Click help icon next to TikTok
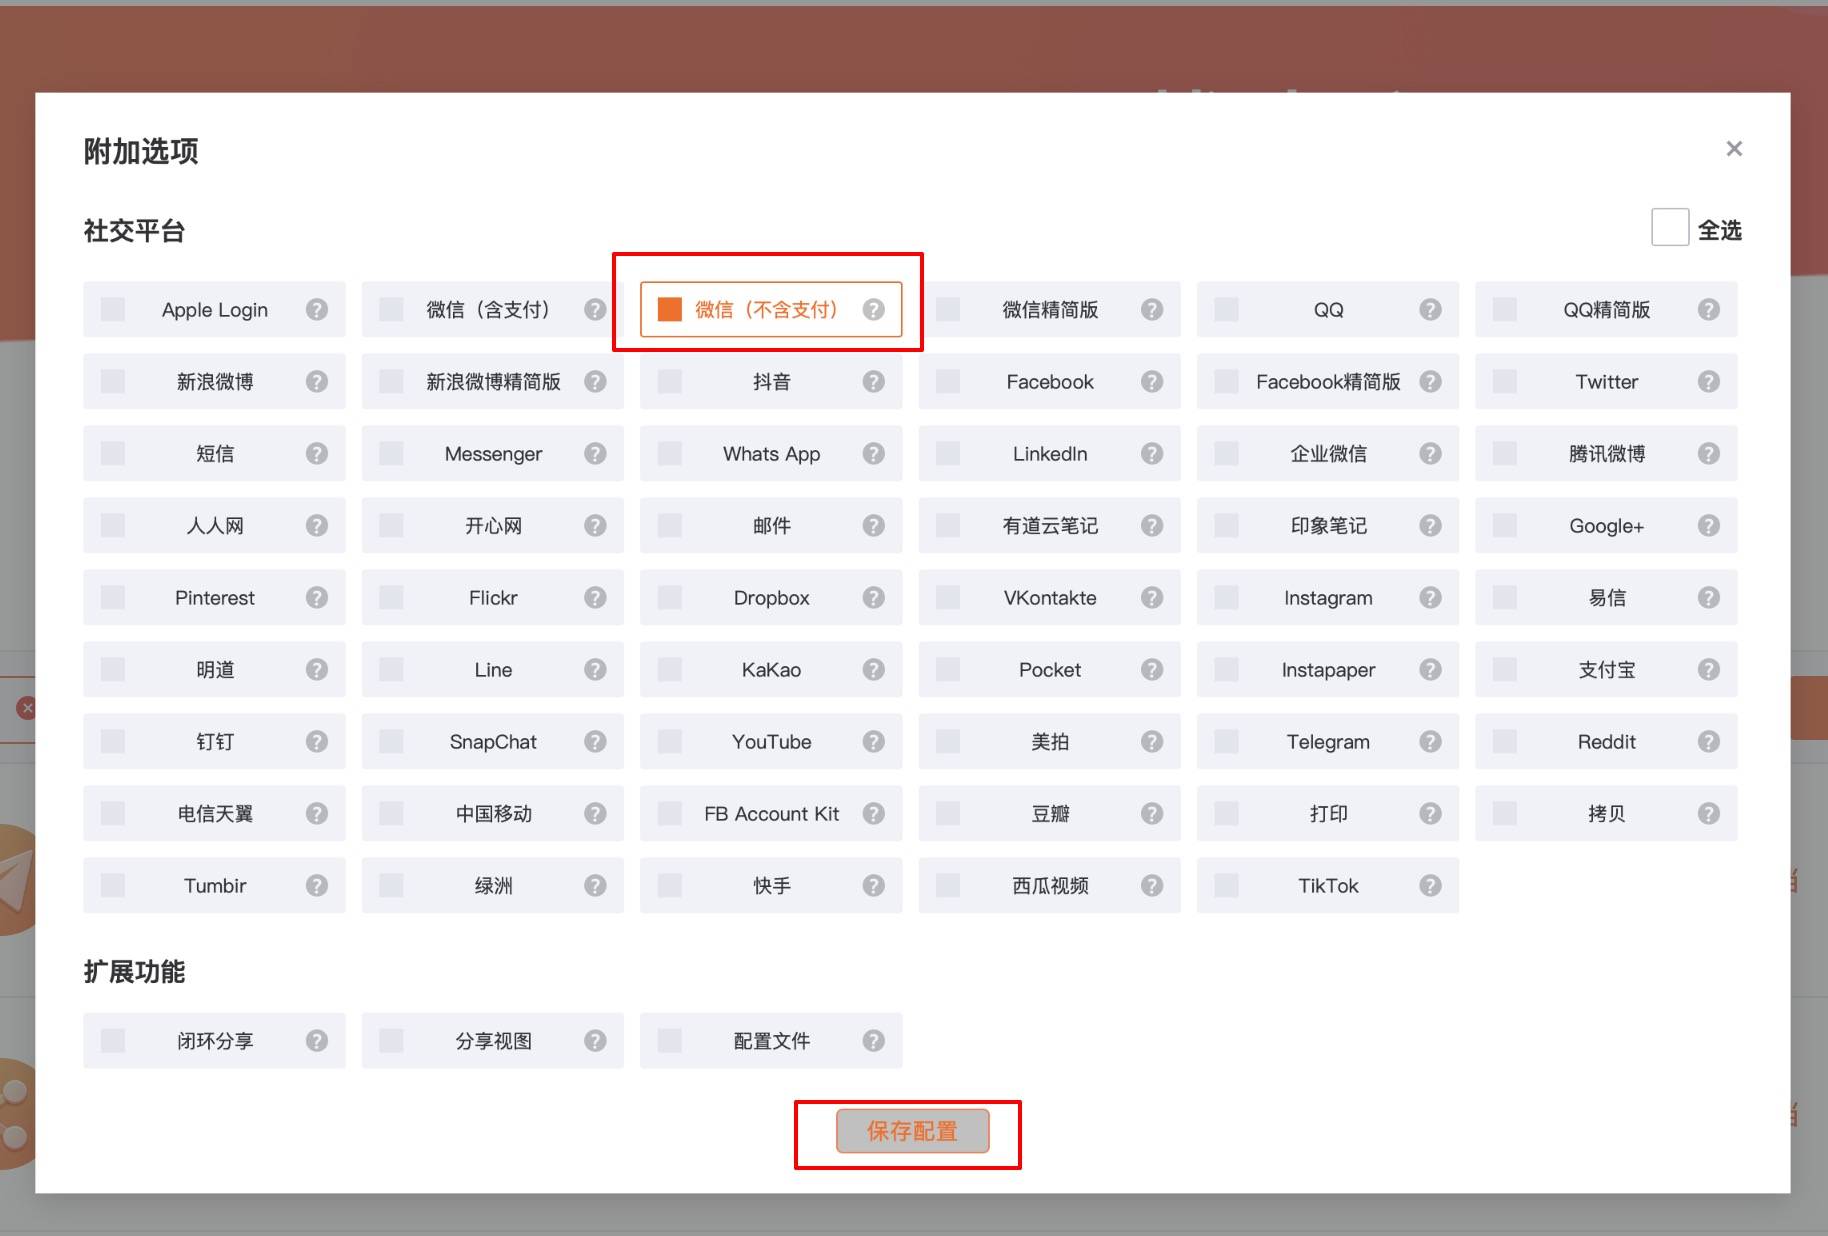This screenshot has width=1828, height=1236. (x=1431, y=885)
